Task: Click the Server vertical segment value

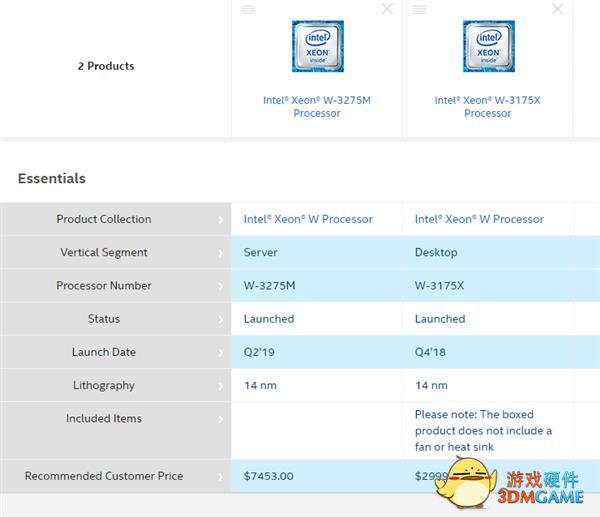Action: point(261,252)
